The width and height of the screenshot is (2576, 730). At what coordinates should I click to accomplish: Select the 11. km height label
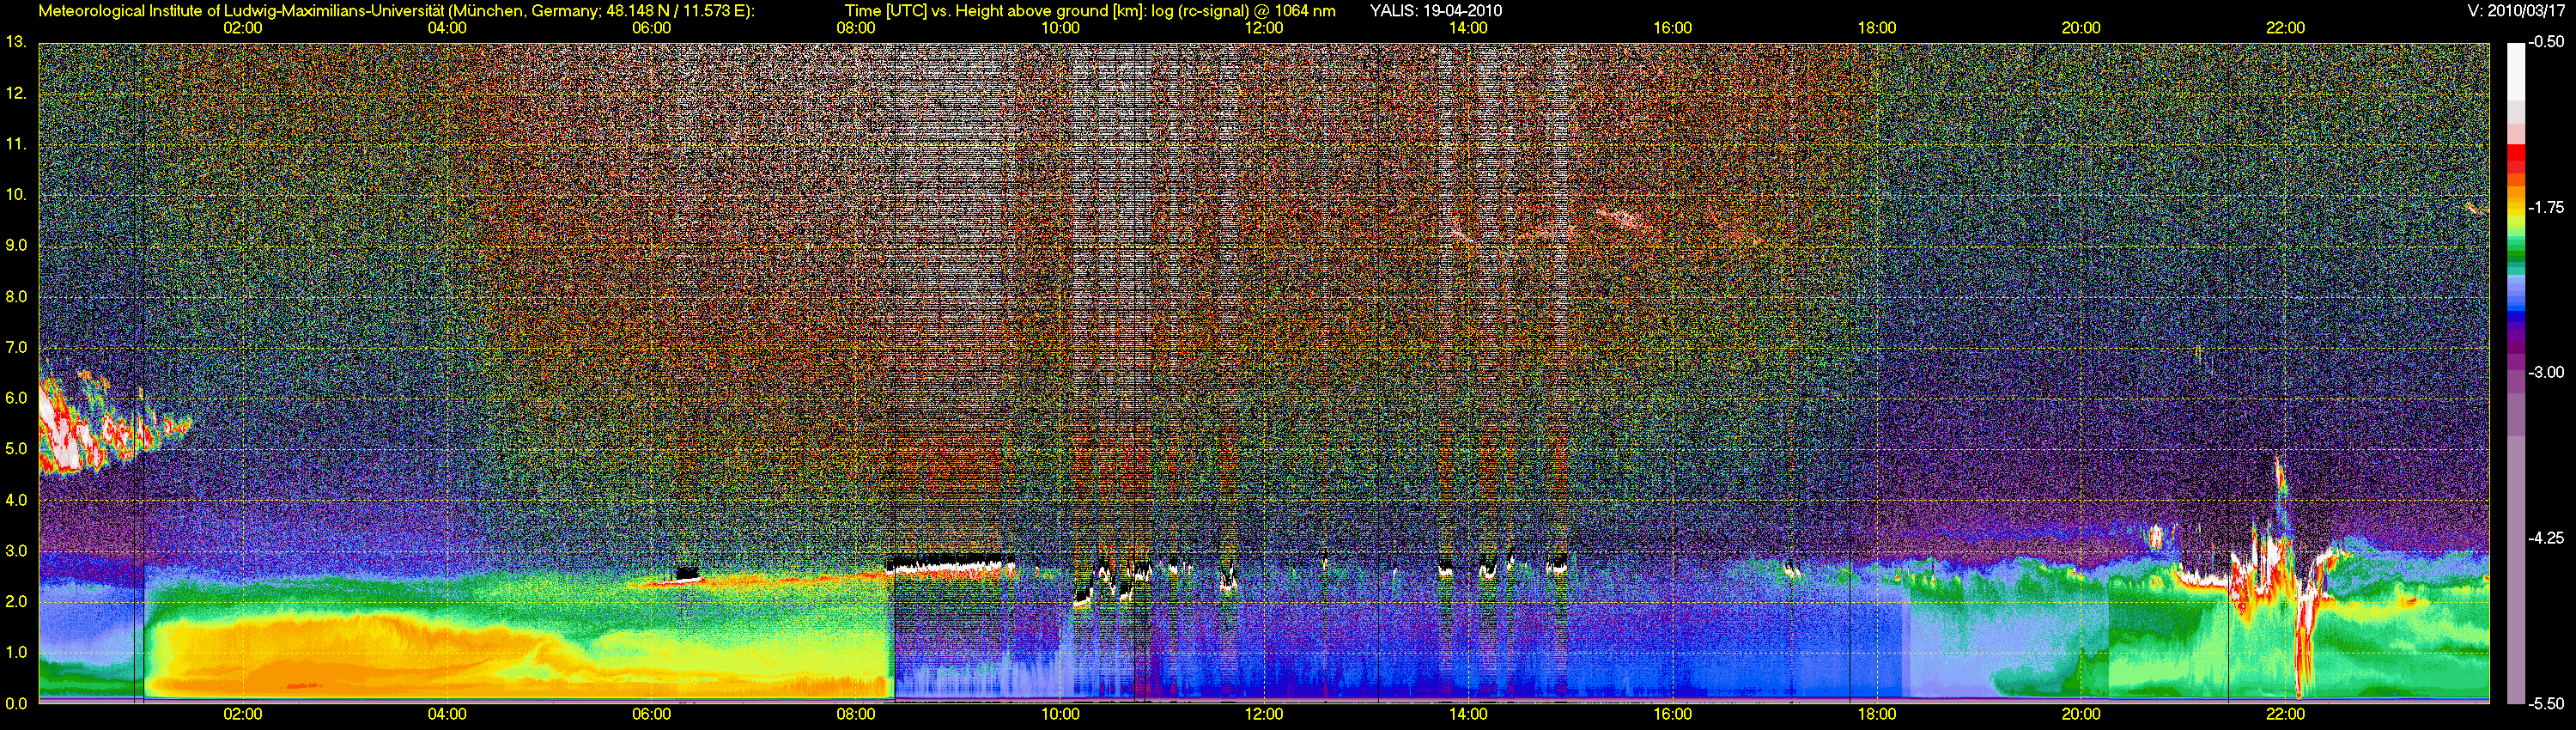pyautogui.click(x=15, y=144)
